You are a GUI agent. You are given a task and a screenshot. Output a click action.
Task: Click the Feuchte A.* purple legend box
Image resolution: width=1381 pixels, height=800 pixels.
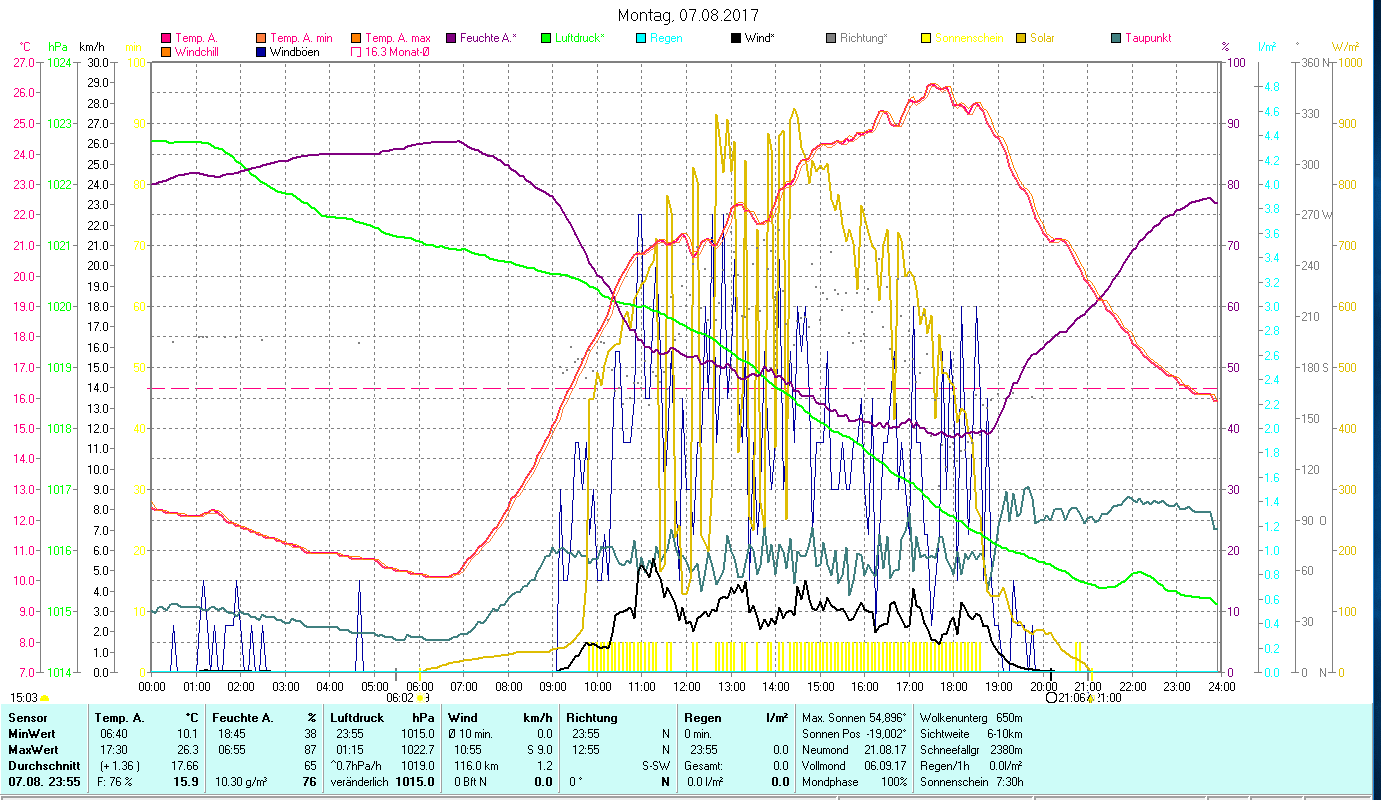coord(450,38)
